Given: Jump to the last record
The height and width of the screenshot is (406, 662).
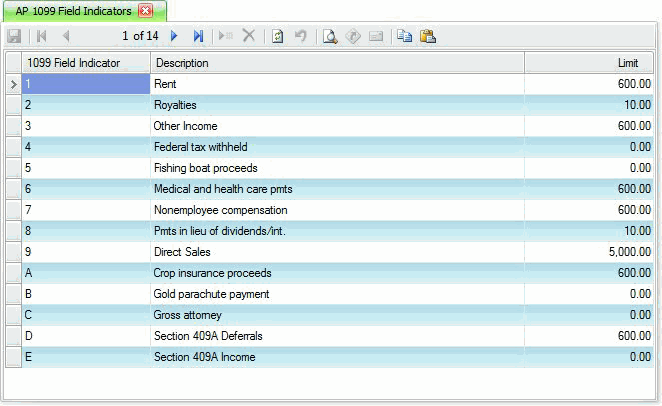Looking at the screenshot, I should pos(198,36).
